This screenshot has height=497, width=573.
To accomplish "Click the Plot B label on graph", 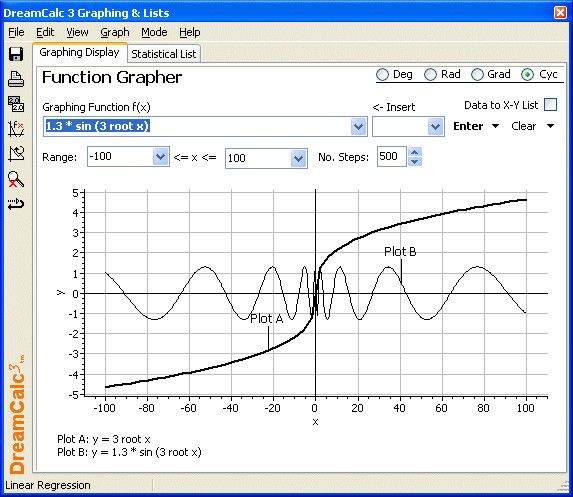I will pyautogui.click(x=400, y=251).
